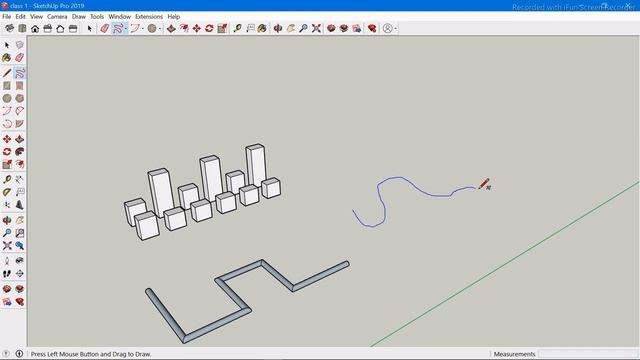Click the user account sign-in icon
The width and height of the screenshot is (640, 360).
pos(387,28)
